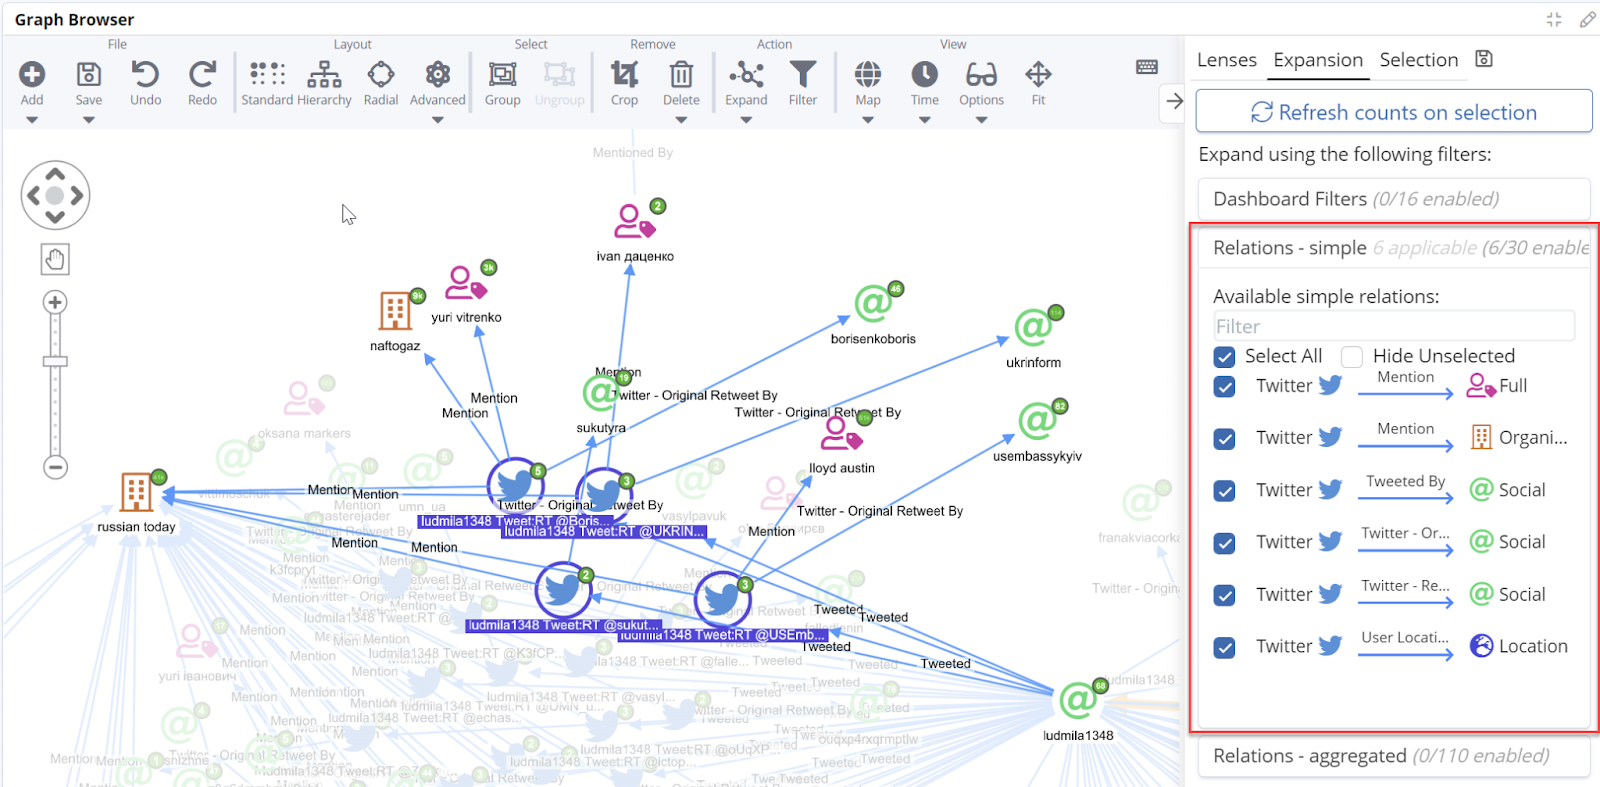The height and width of the screenshot is (787, 1600).
Task: Select the ludmila1348 social account node
Action: 1078,700
